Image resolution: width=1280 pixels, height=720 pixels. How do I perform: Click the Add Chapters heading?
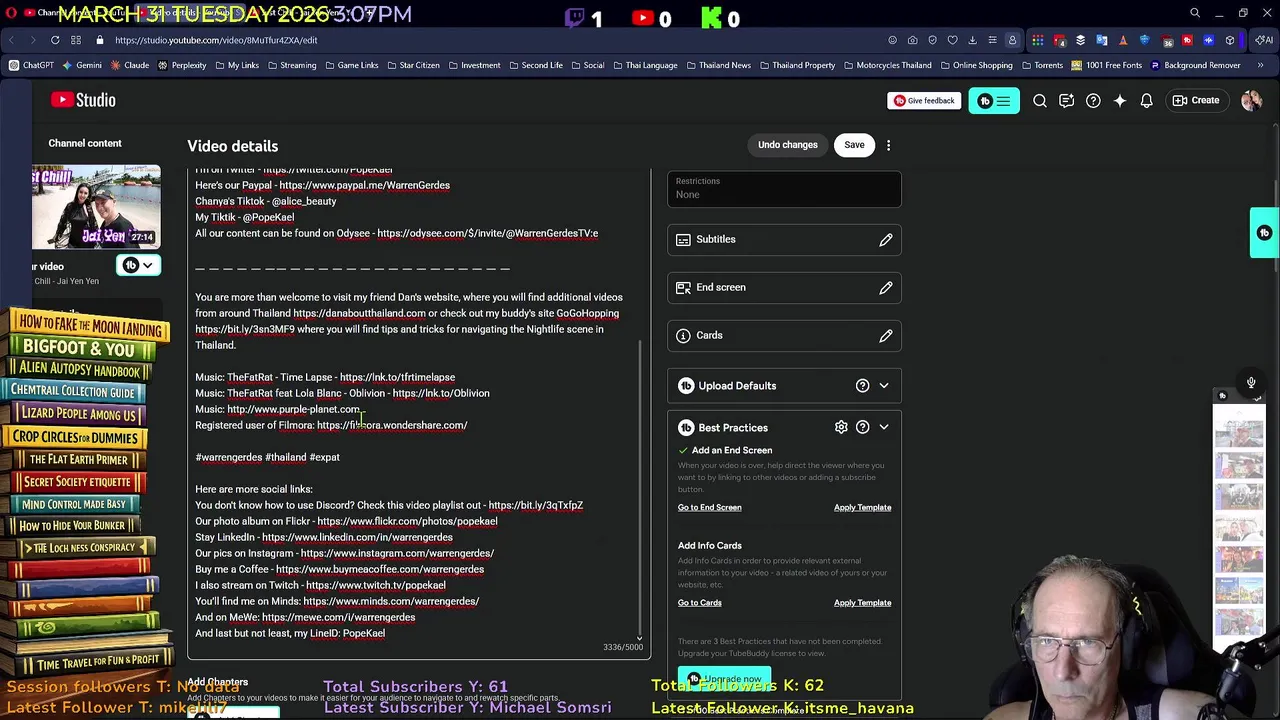tap(217, 682)
